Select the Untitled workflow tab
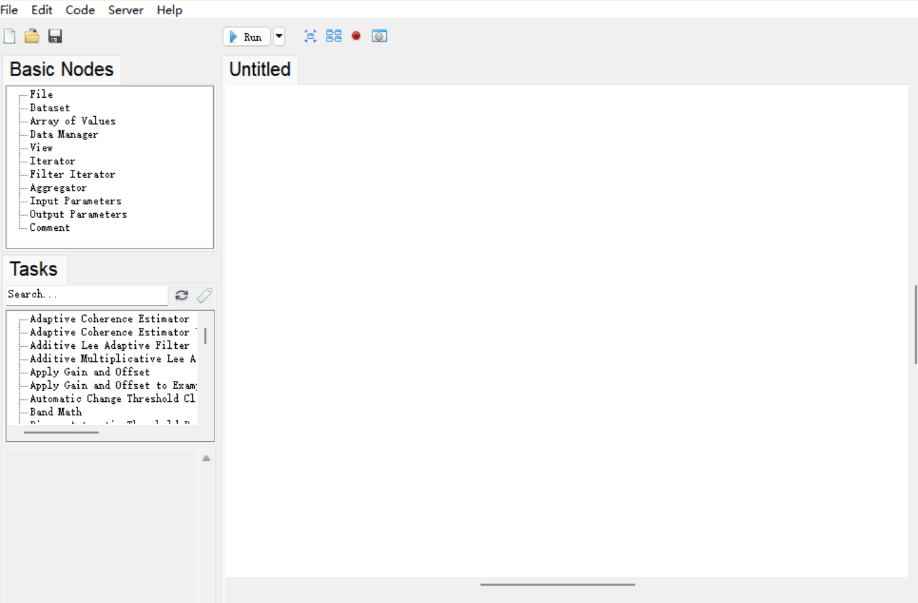Image resolution: width=918 pixels, height=603 pixels. [260, 70]
